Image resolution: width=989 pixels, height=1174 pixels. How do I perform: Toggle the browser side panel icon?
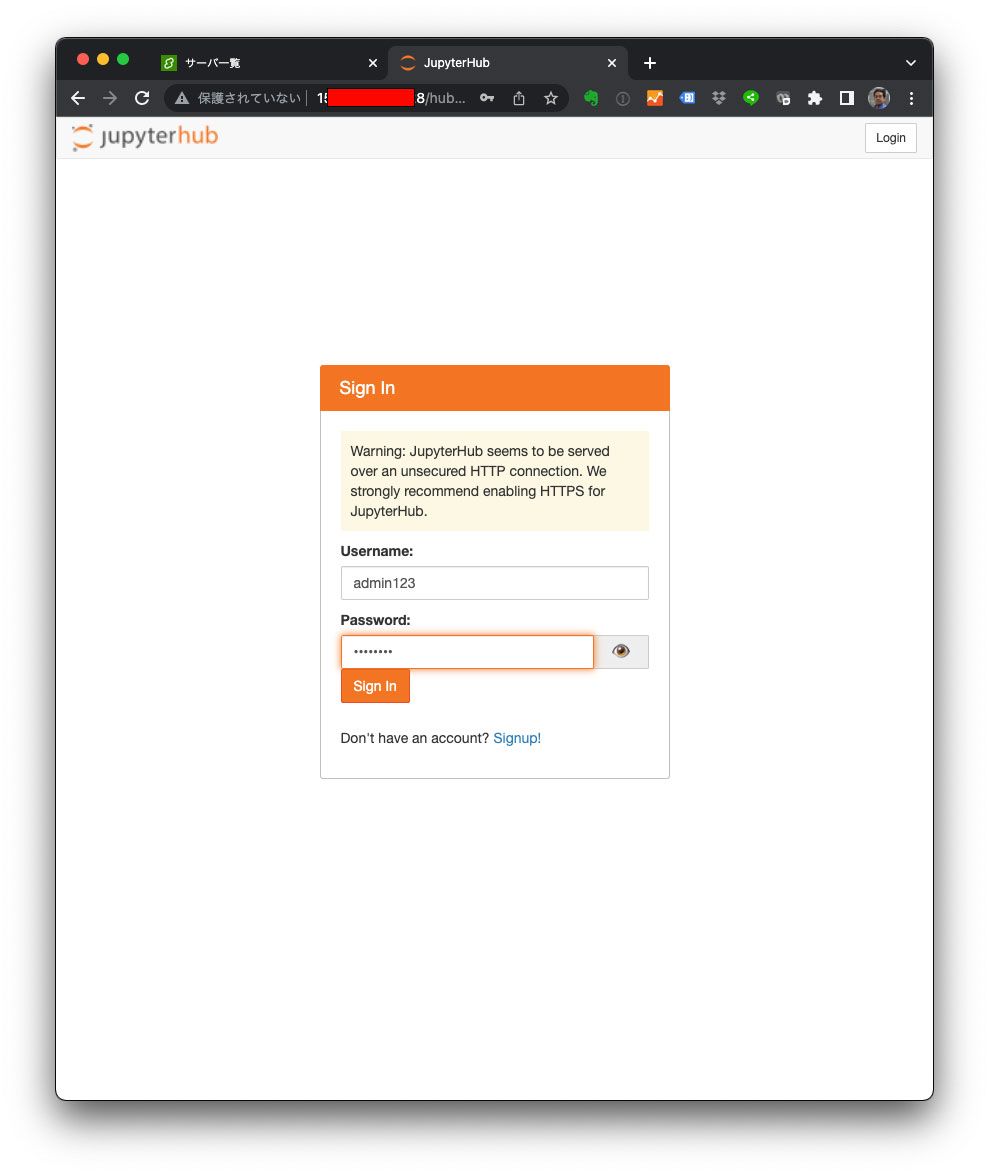(847, 98)
